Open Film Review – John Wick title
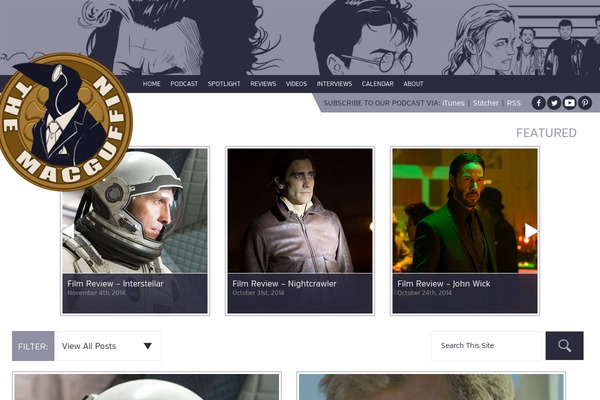Image resolution: width=600 pixels, height=400 pixels. click(443, 284)
